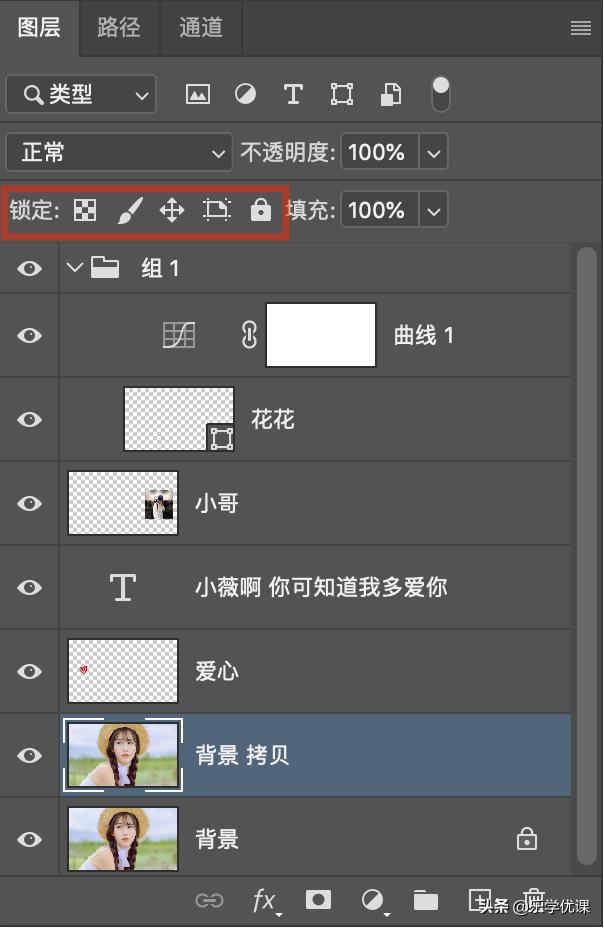The image size is (604, 928).
Task: Create a new layer
Action: (479, 900)
